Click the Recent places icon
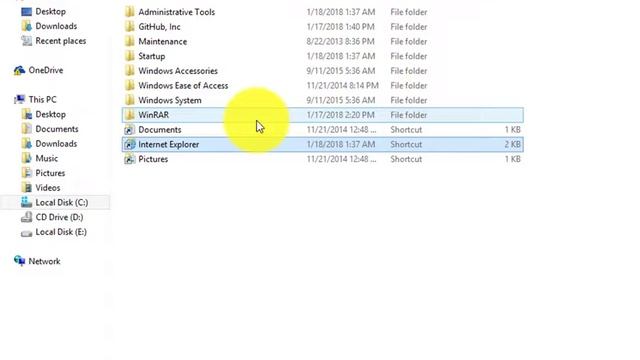The width and height of the screenshot is (640, 360). tap(27, 41)
